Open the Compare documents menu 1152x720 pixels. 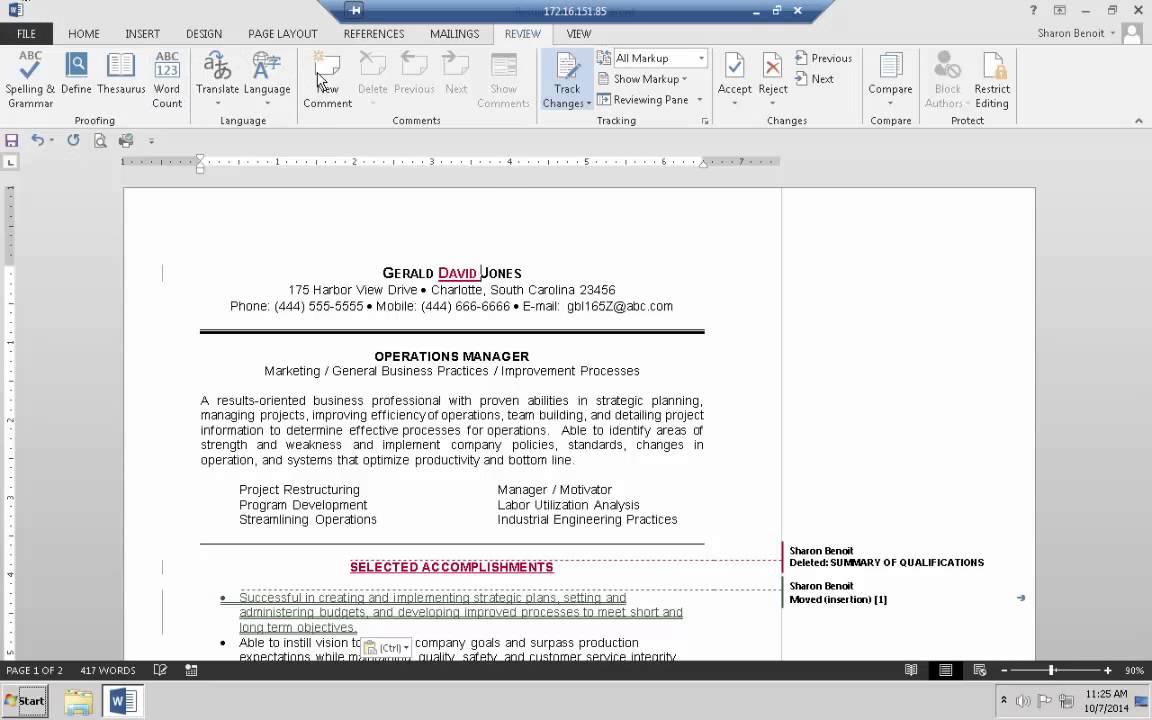point(890,79)
